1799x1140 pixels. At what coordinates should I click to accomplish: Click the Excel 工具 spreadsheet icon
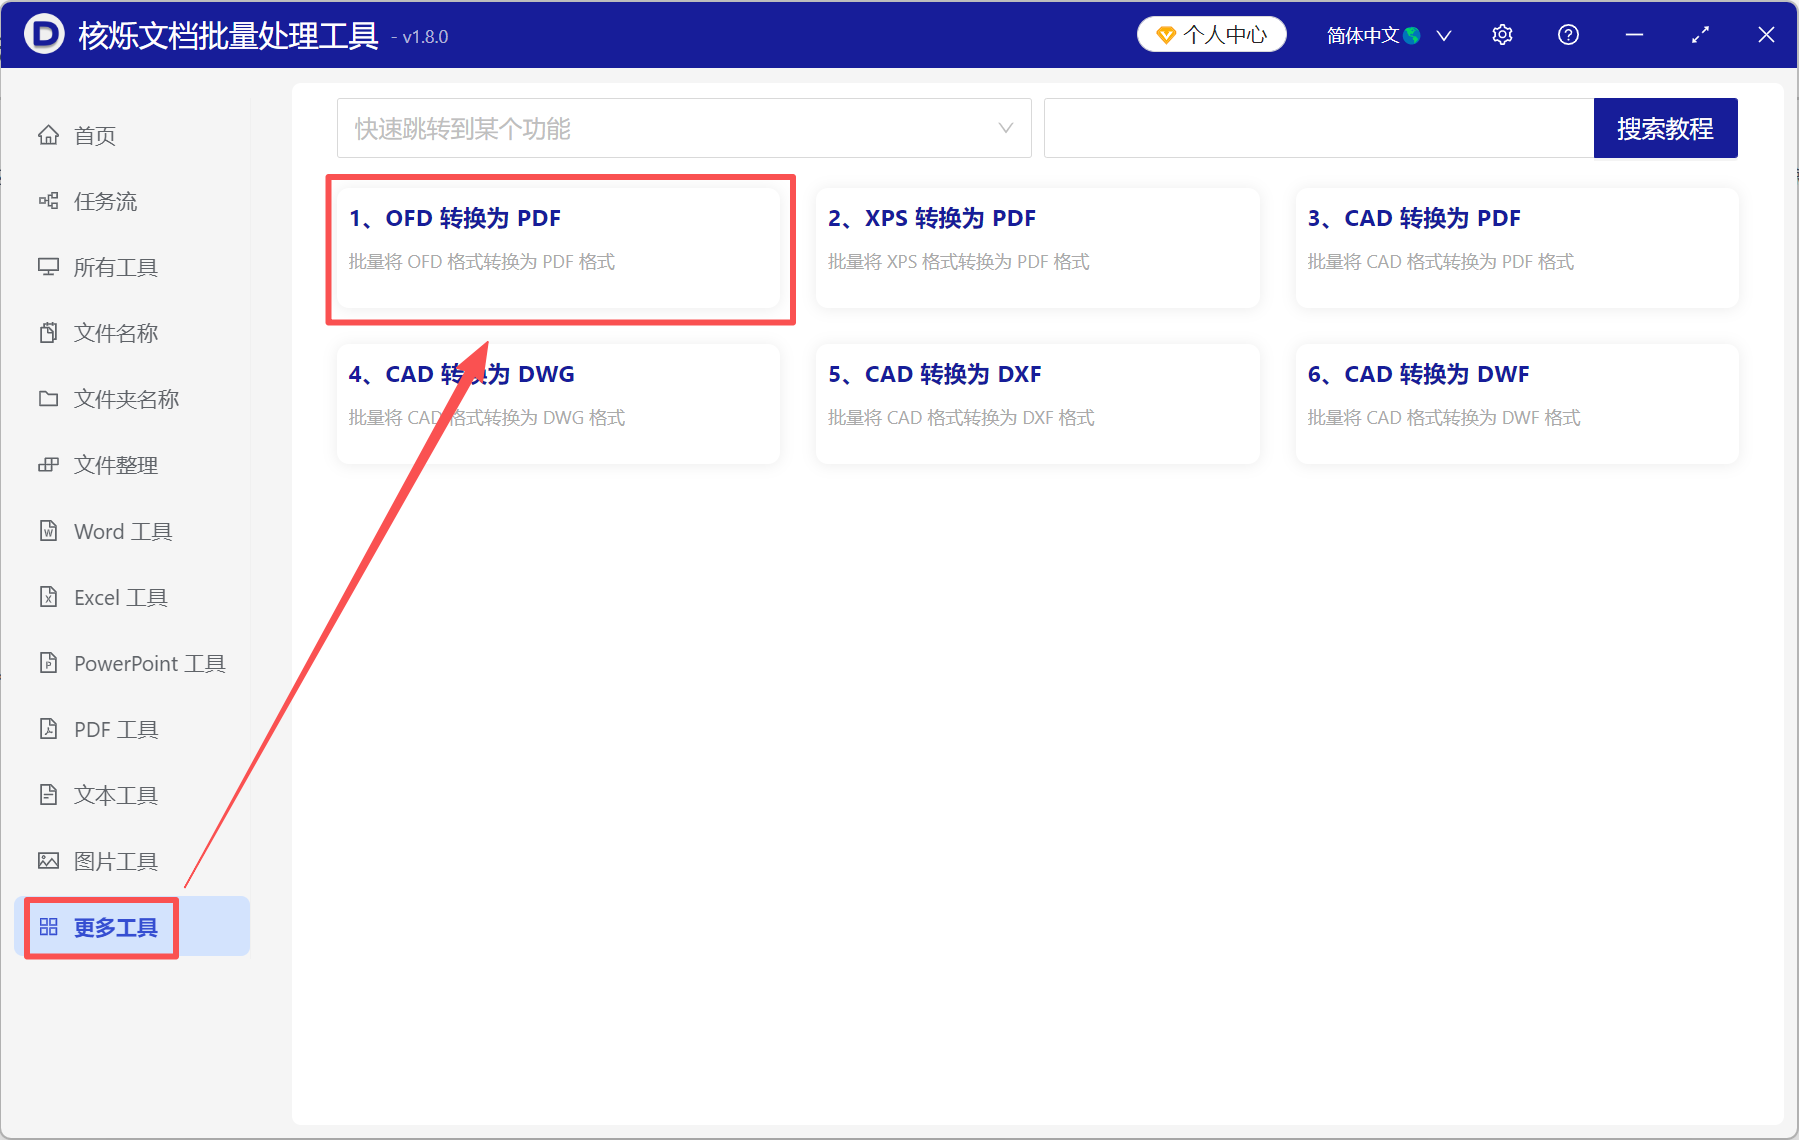(48, 597)
